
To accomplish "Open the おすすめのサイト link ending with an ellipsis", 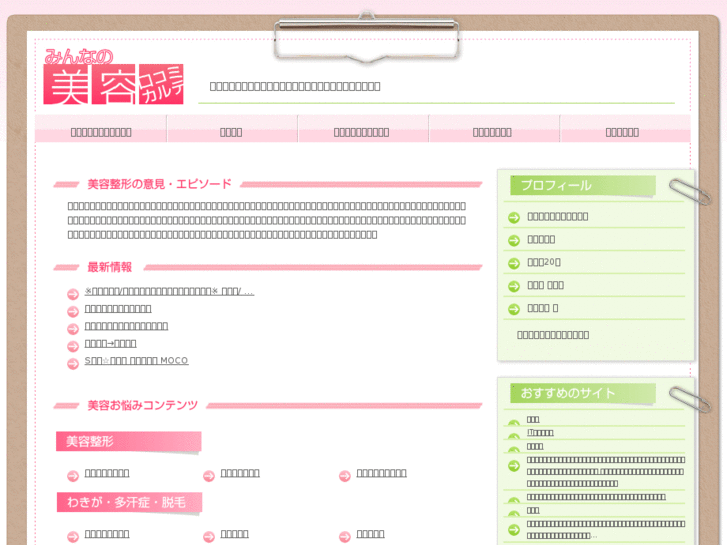I will (x=606, y=529).
